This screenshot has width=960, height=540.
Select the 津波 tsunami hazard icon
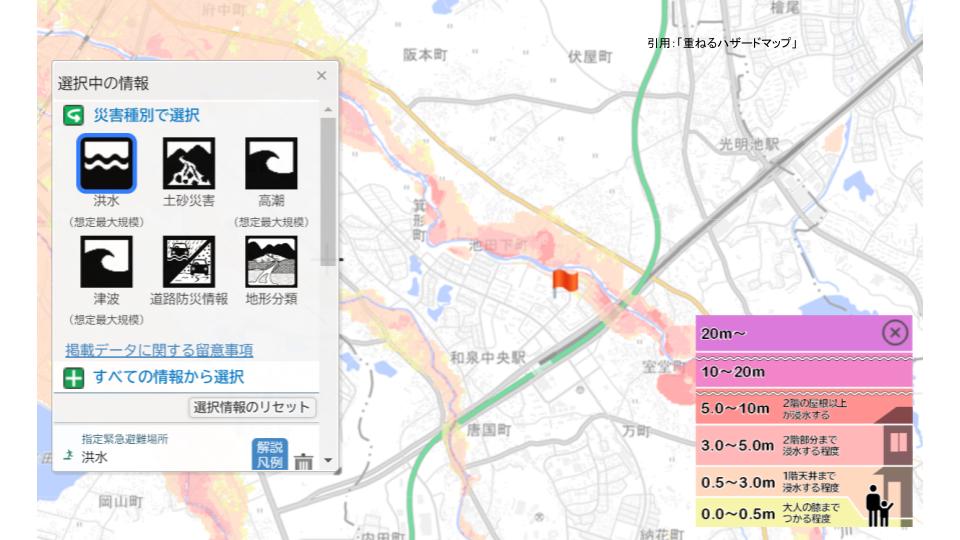pos(106,261)
